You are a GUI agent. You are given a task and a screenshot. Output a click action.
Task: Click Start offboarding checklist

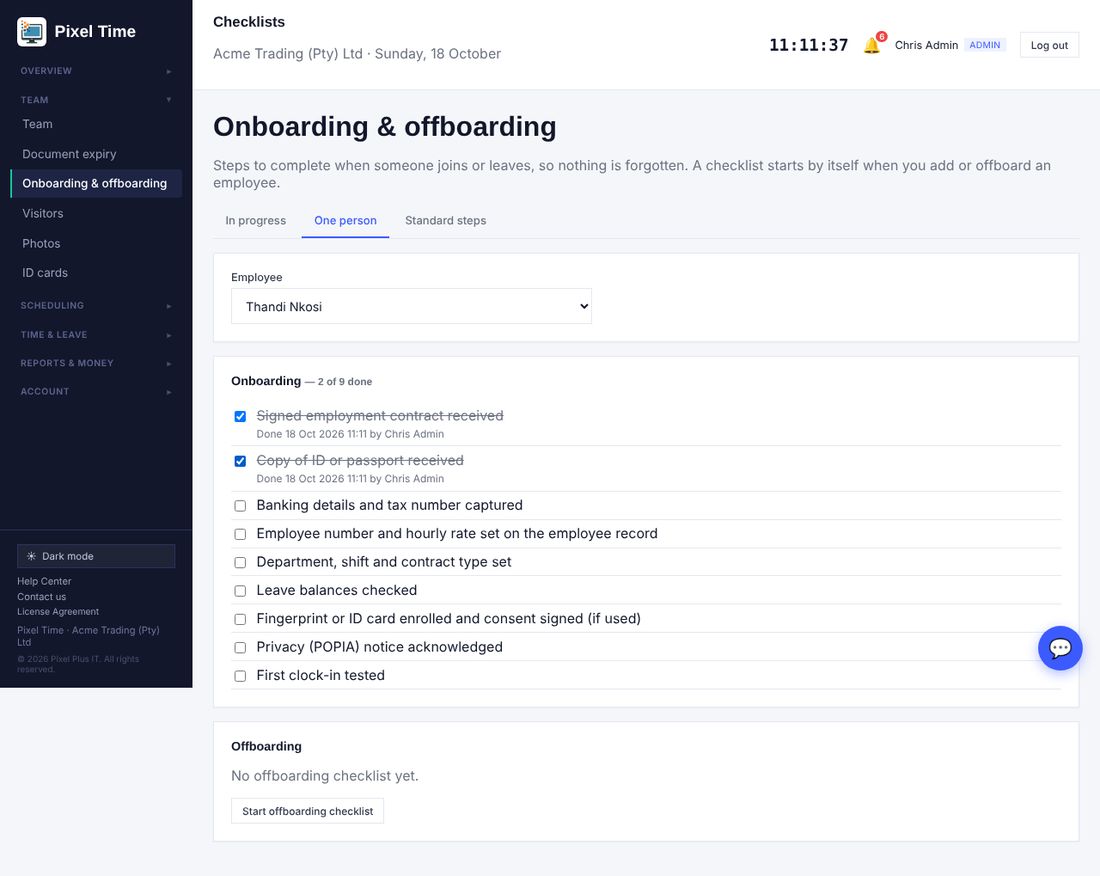[307, 811]
